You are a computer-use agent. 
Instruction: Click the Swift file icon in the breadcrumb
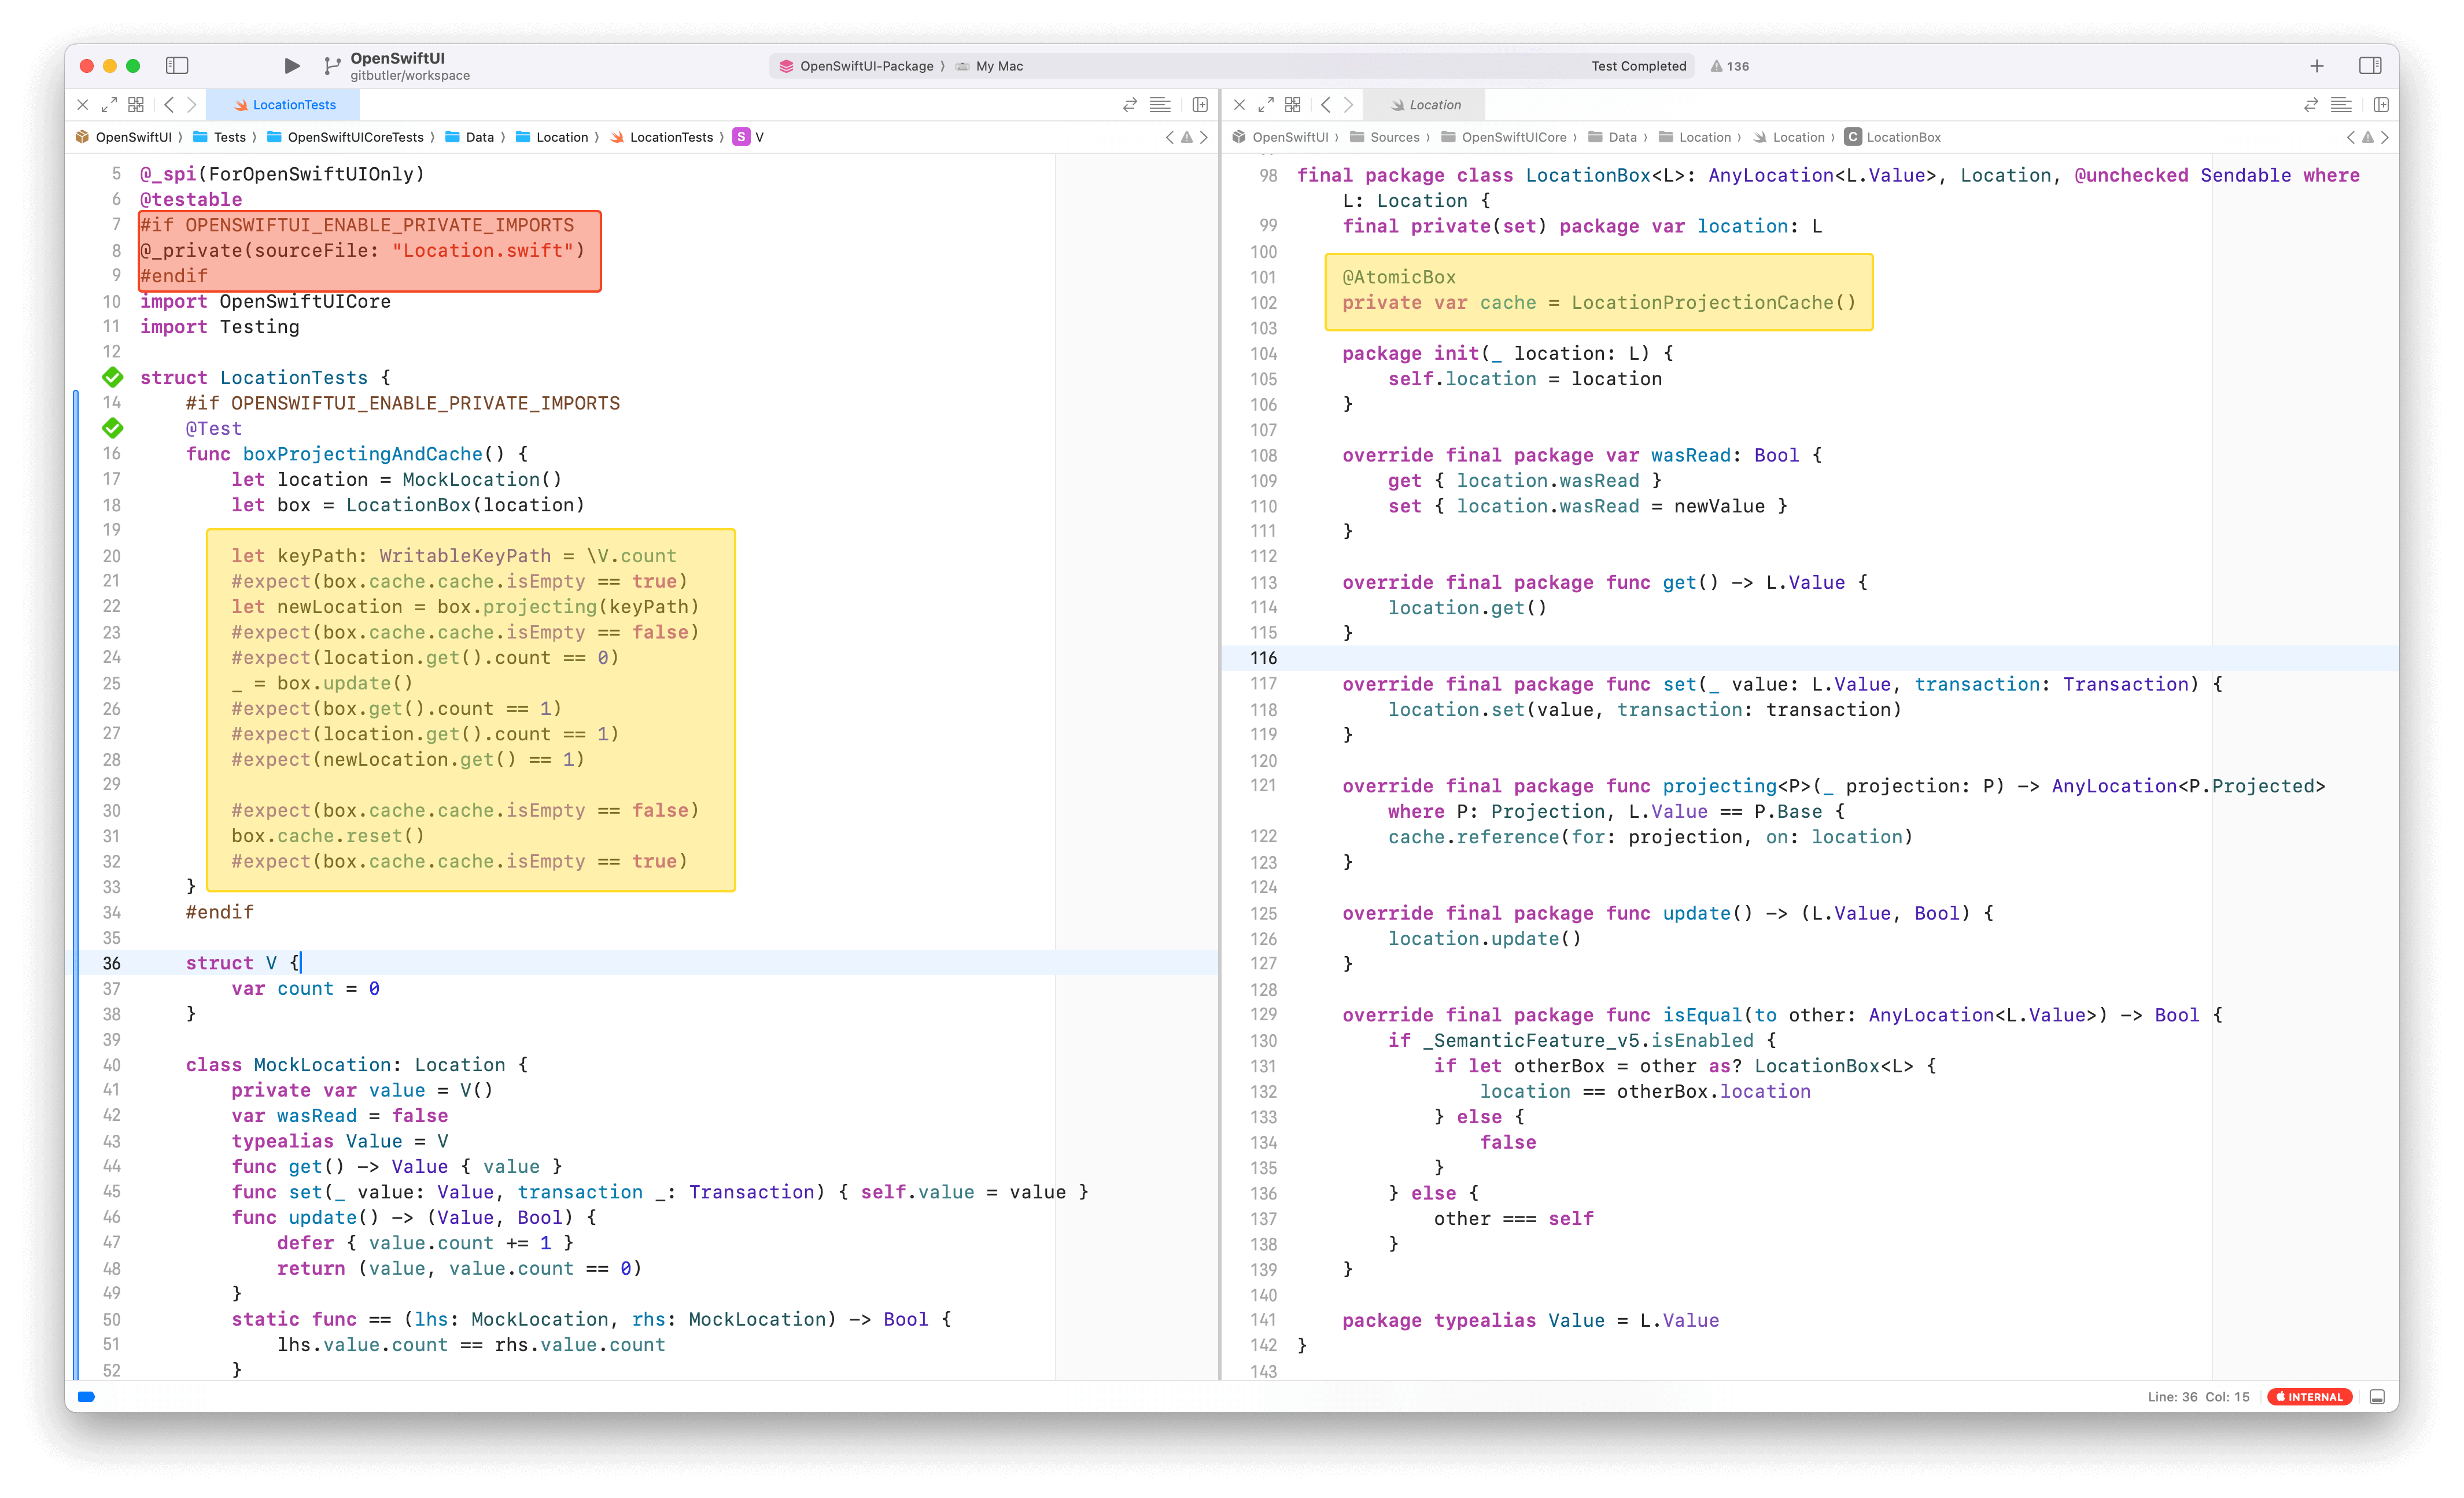coord(619,137)
